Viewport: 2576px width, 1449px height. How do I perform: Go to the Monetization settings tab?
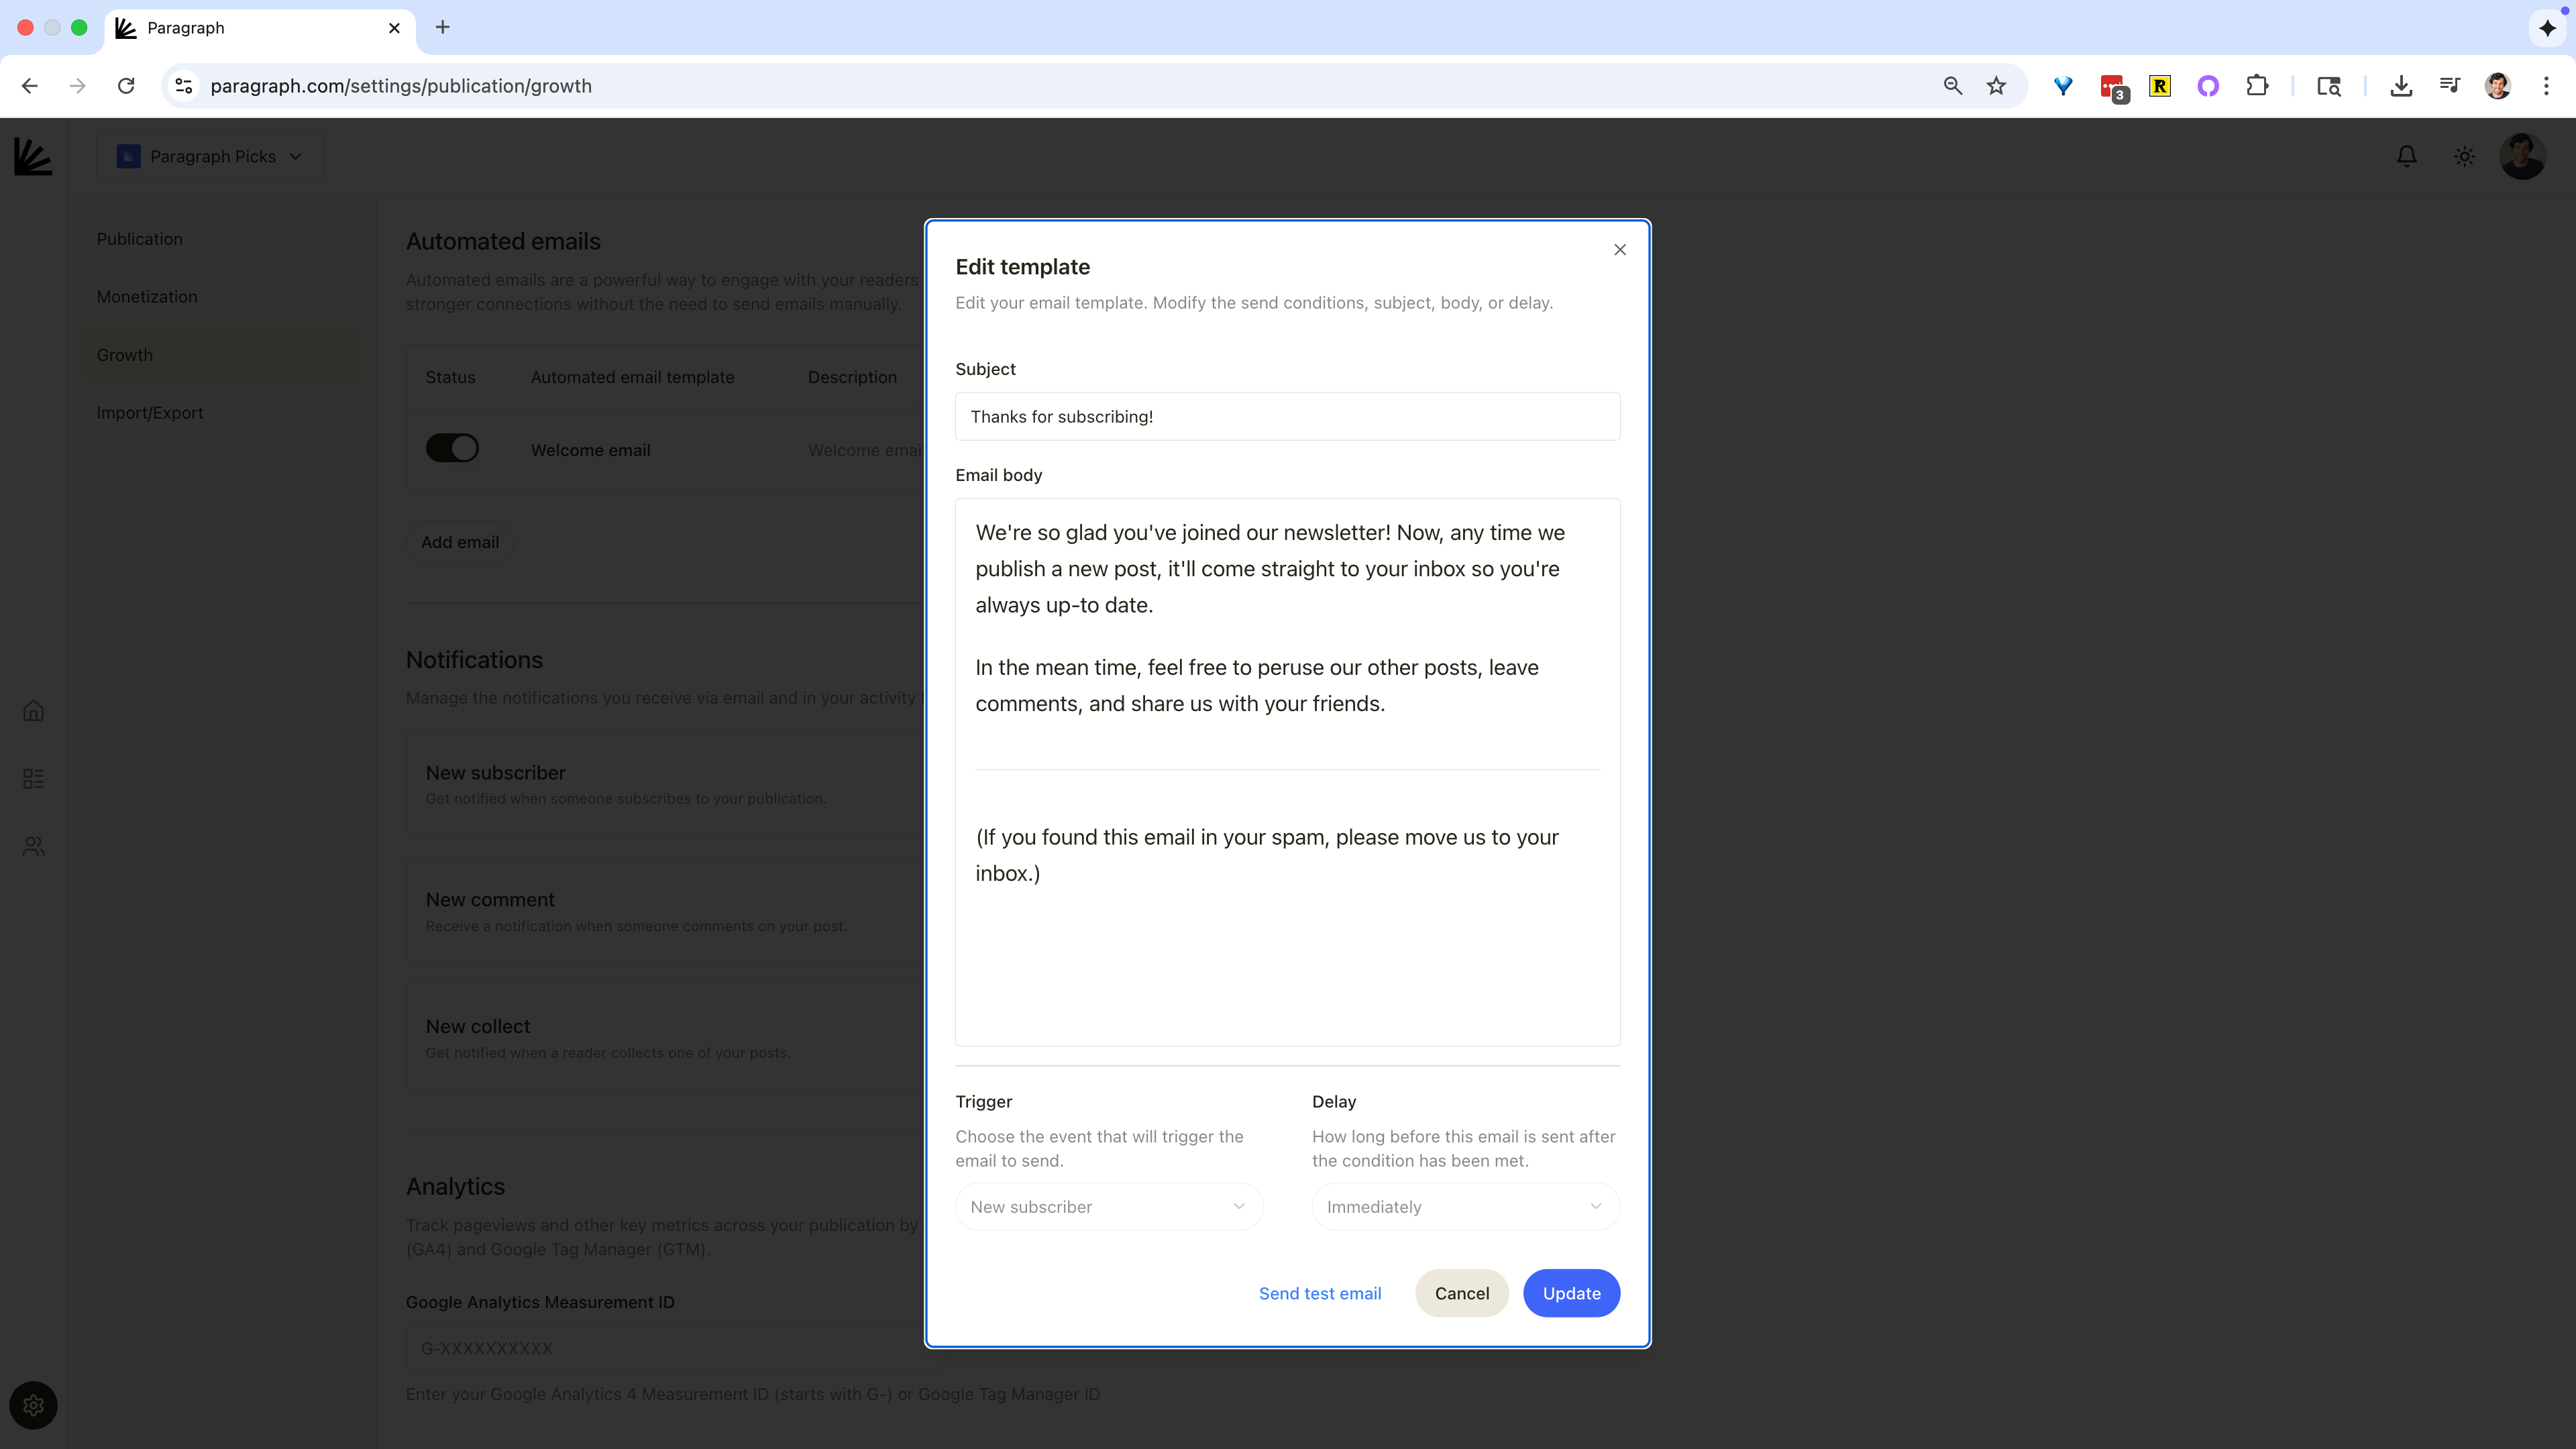(147, 297)
